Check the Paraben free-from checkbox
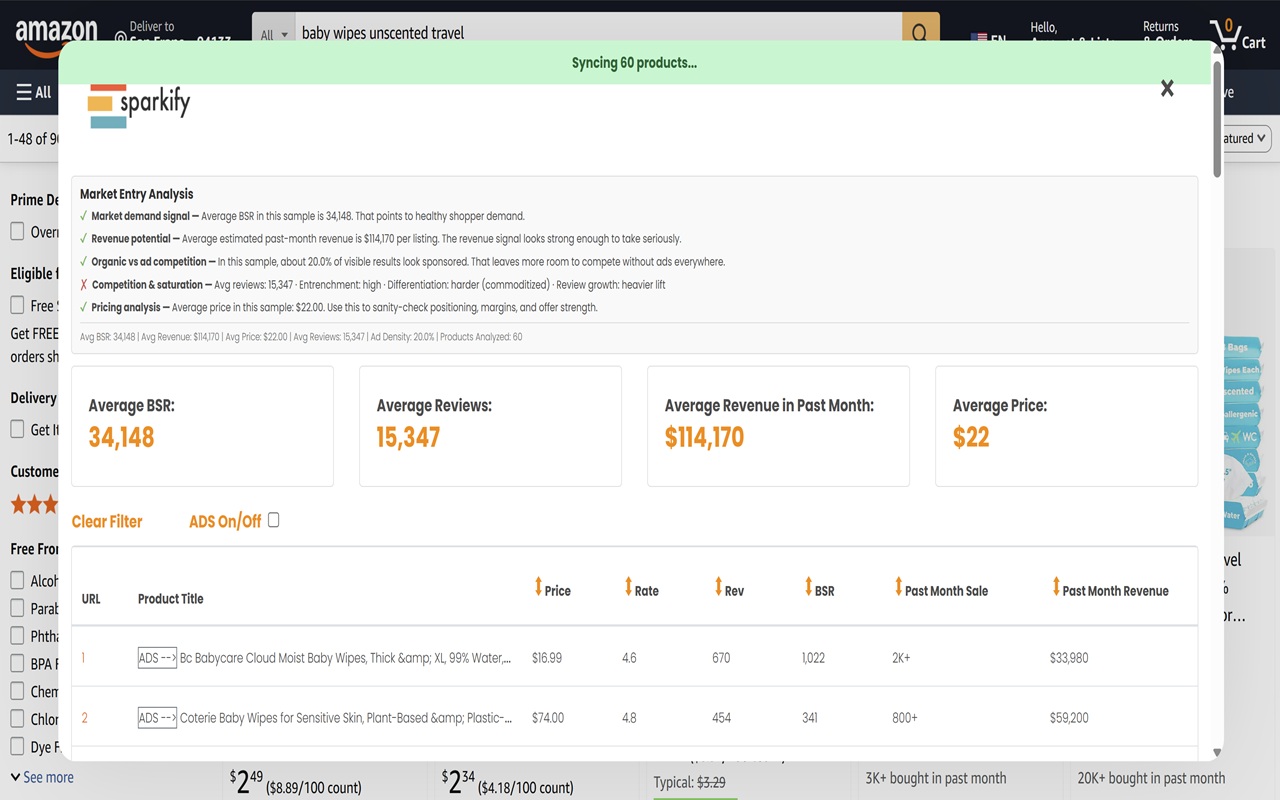Viewport: 1280px width, 800px height. pos(17,608)
